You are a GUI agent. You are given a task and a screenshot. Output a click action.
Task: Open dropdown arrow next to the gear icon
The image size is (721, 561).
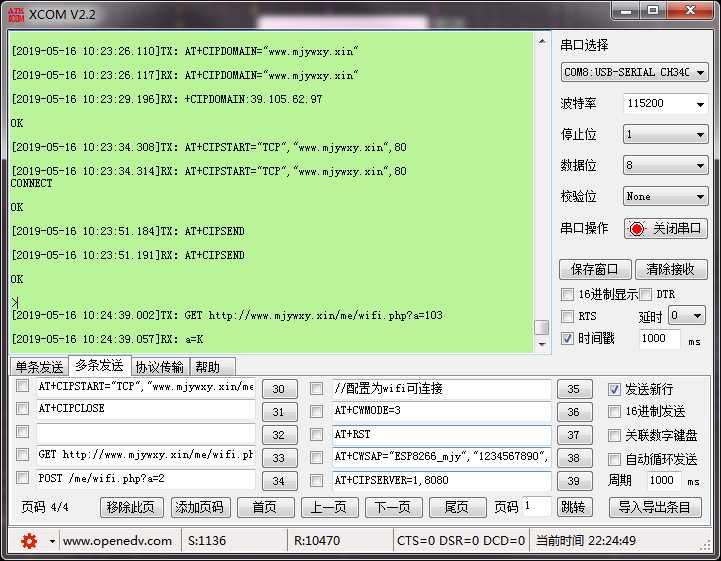[52, 541]
